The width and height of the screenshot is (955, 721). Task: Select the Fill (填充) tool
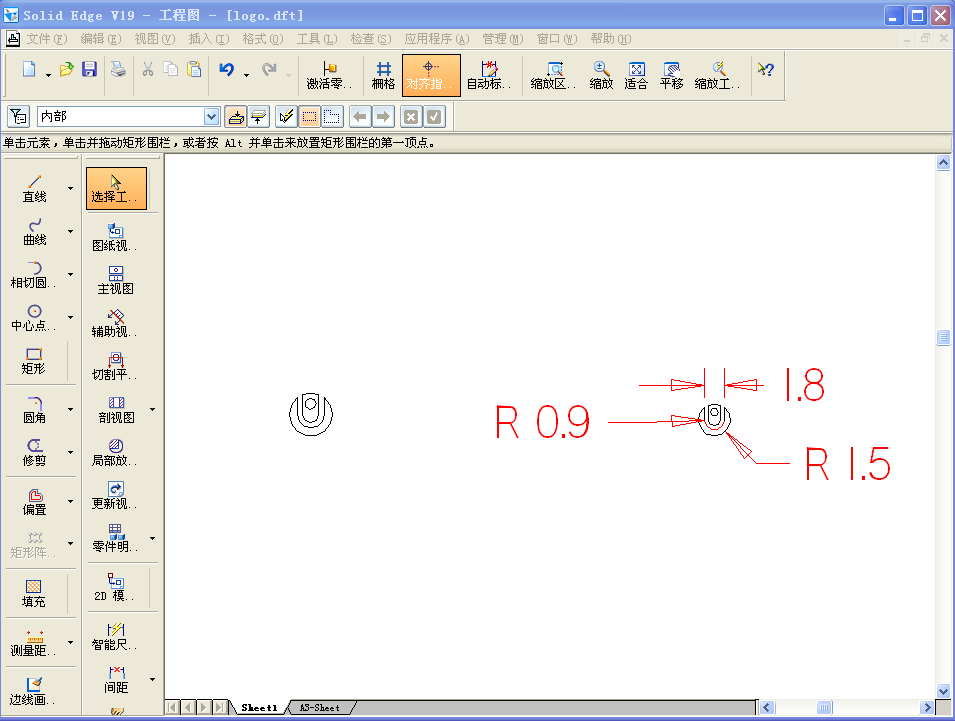click(x=33, y=593)
